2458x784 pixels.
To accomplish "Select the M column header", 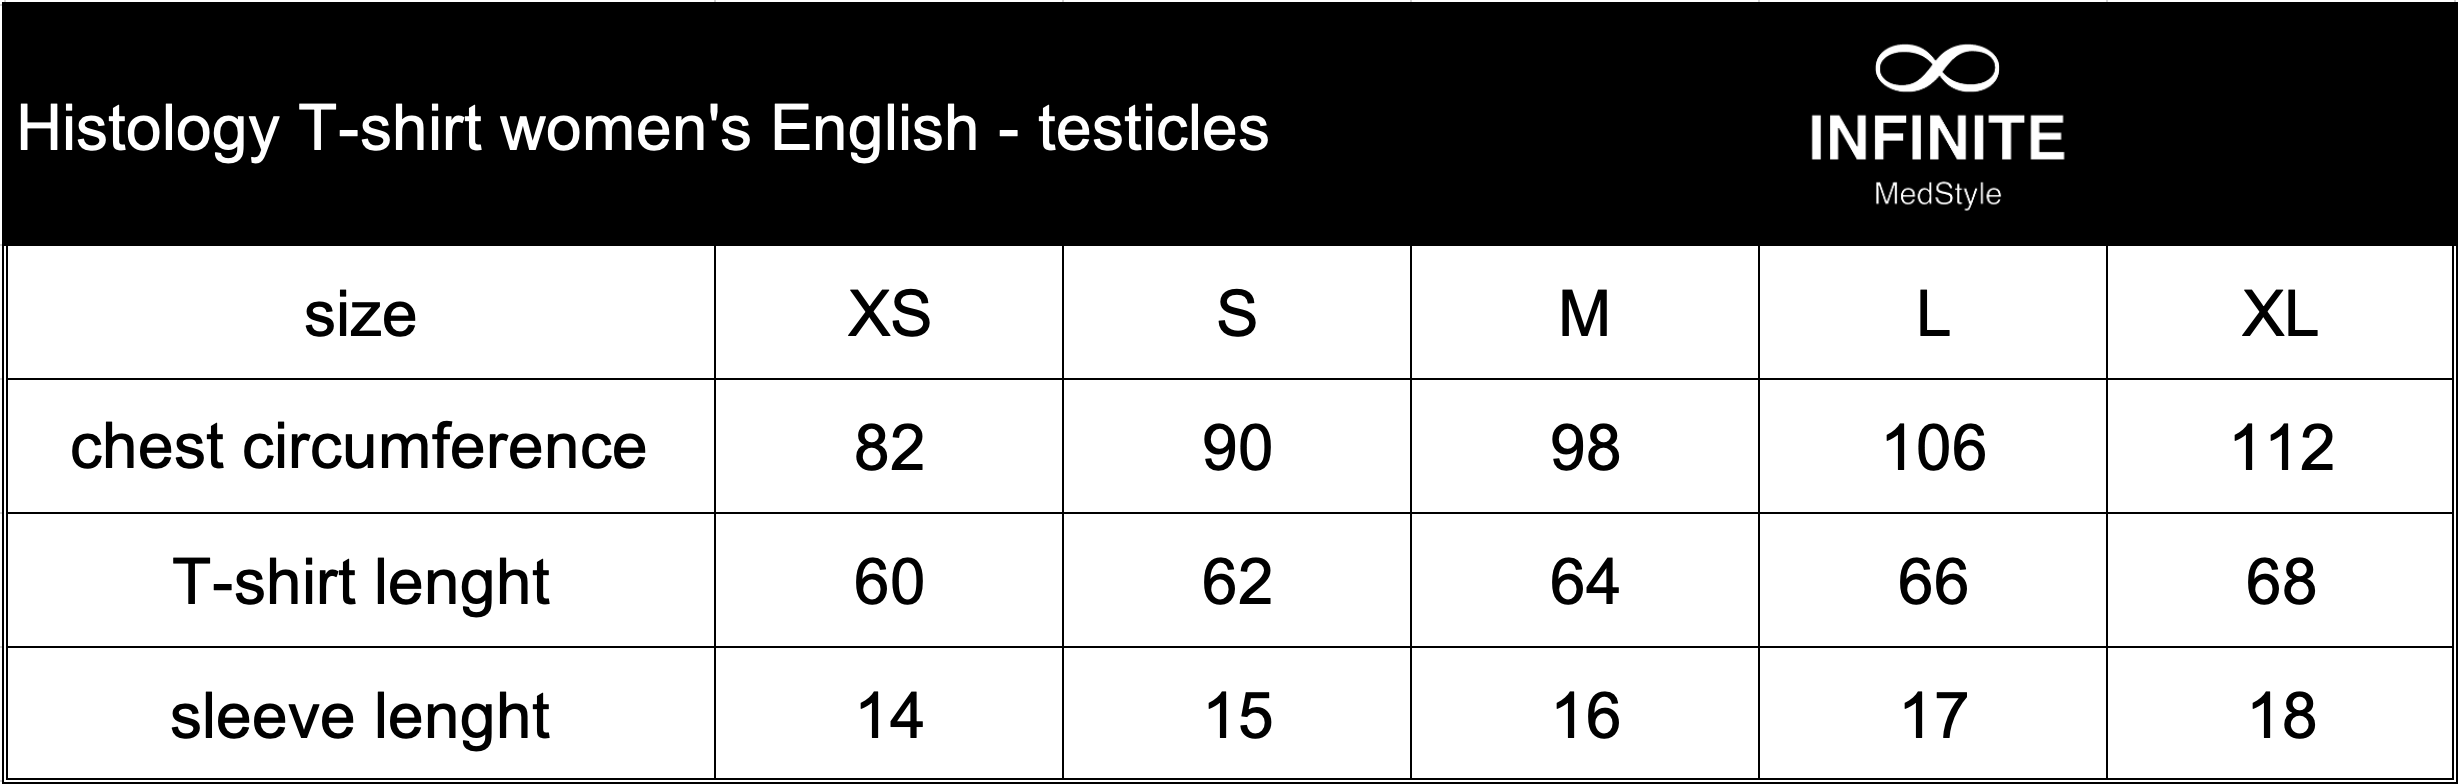I will pyautogui.click(x=1585, y=314).
